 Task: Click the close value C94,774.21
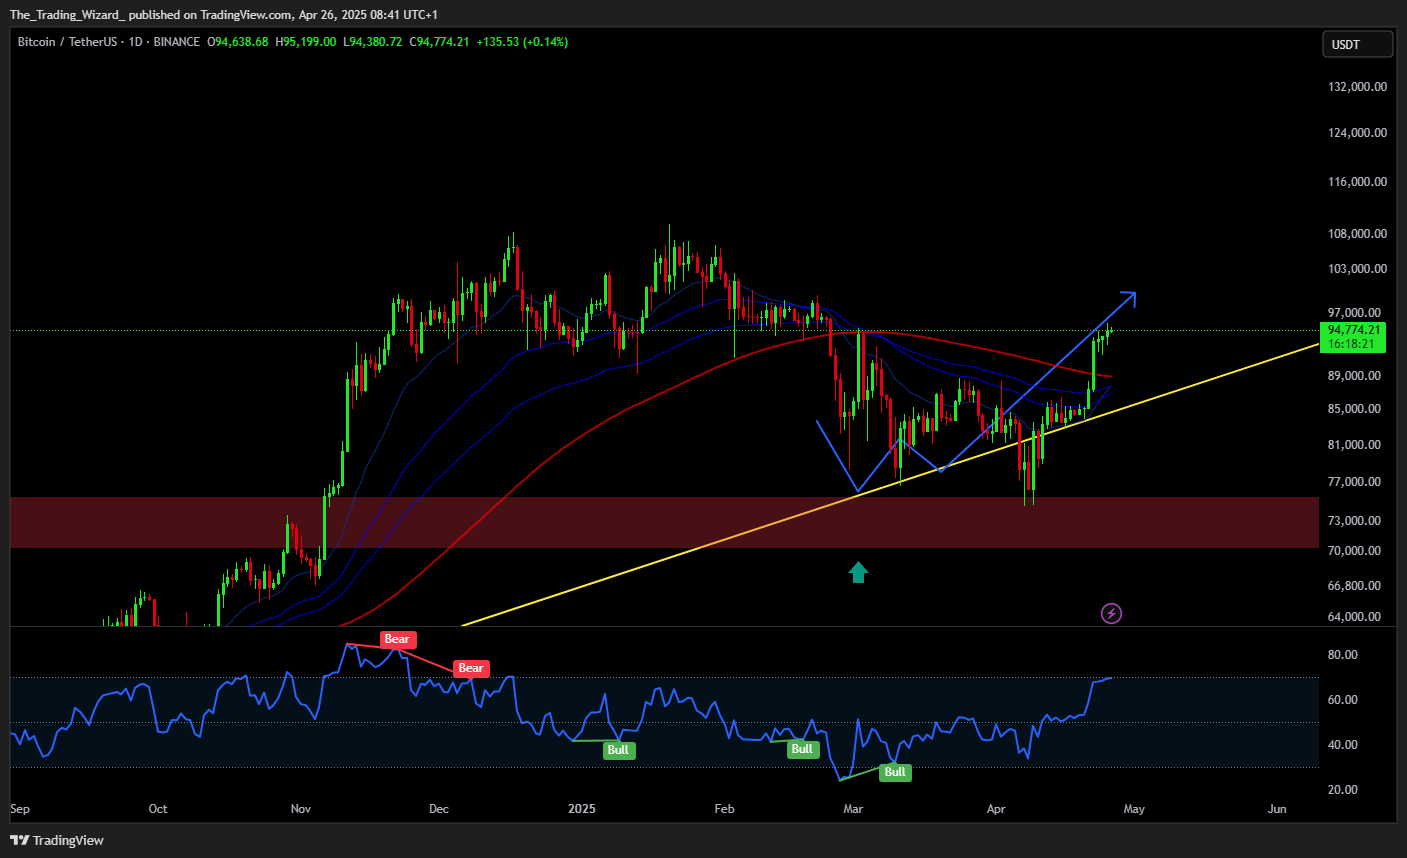tap(439, 42)
